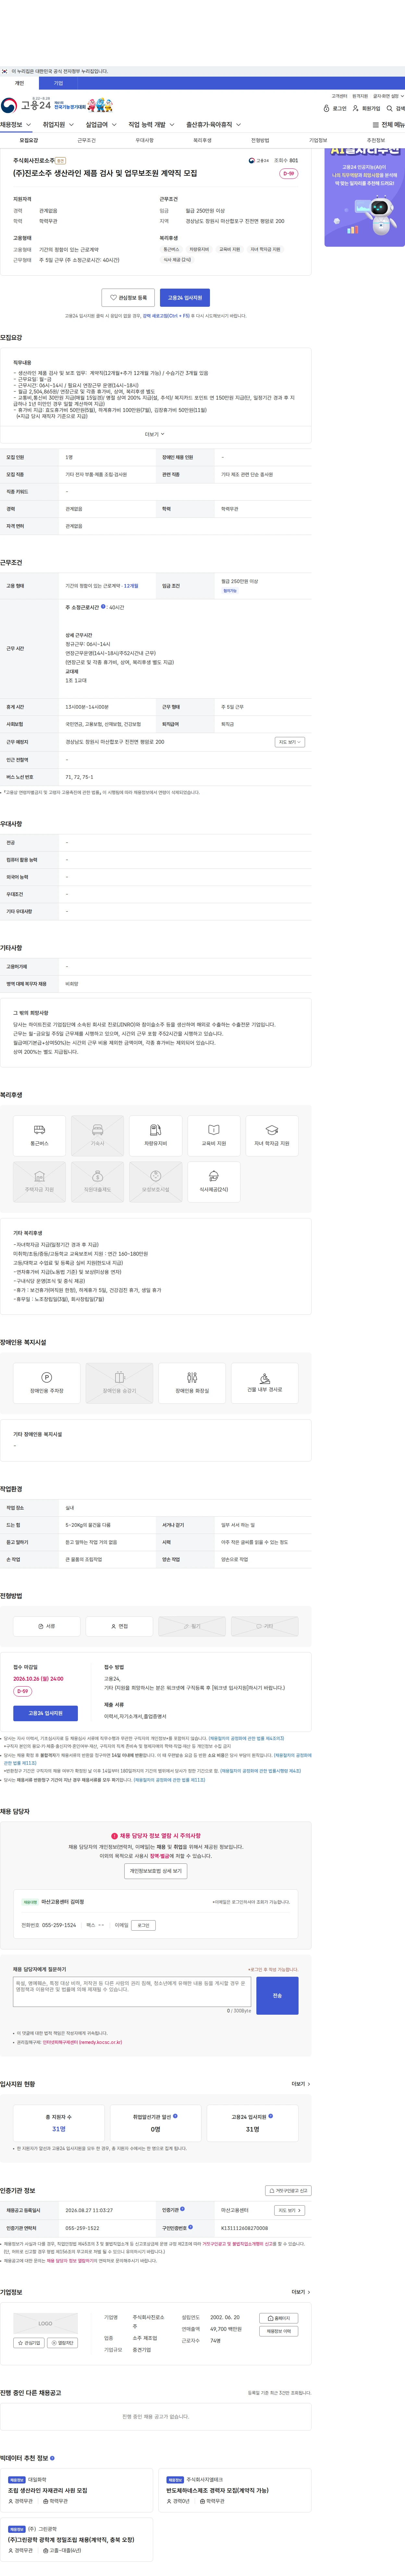Switch to the 기업 tab at top

58,83
